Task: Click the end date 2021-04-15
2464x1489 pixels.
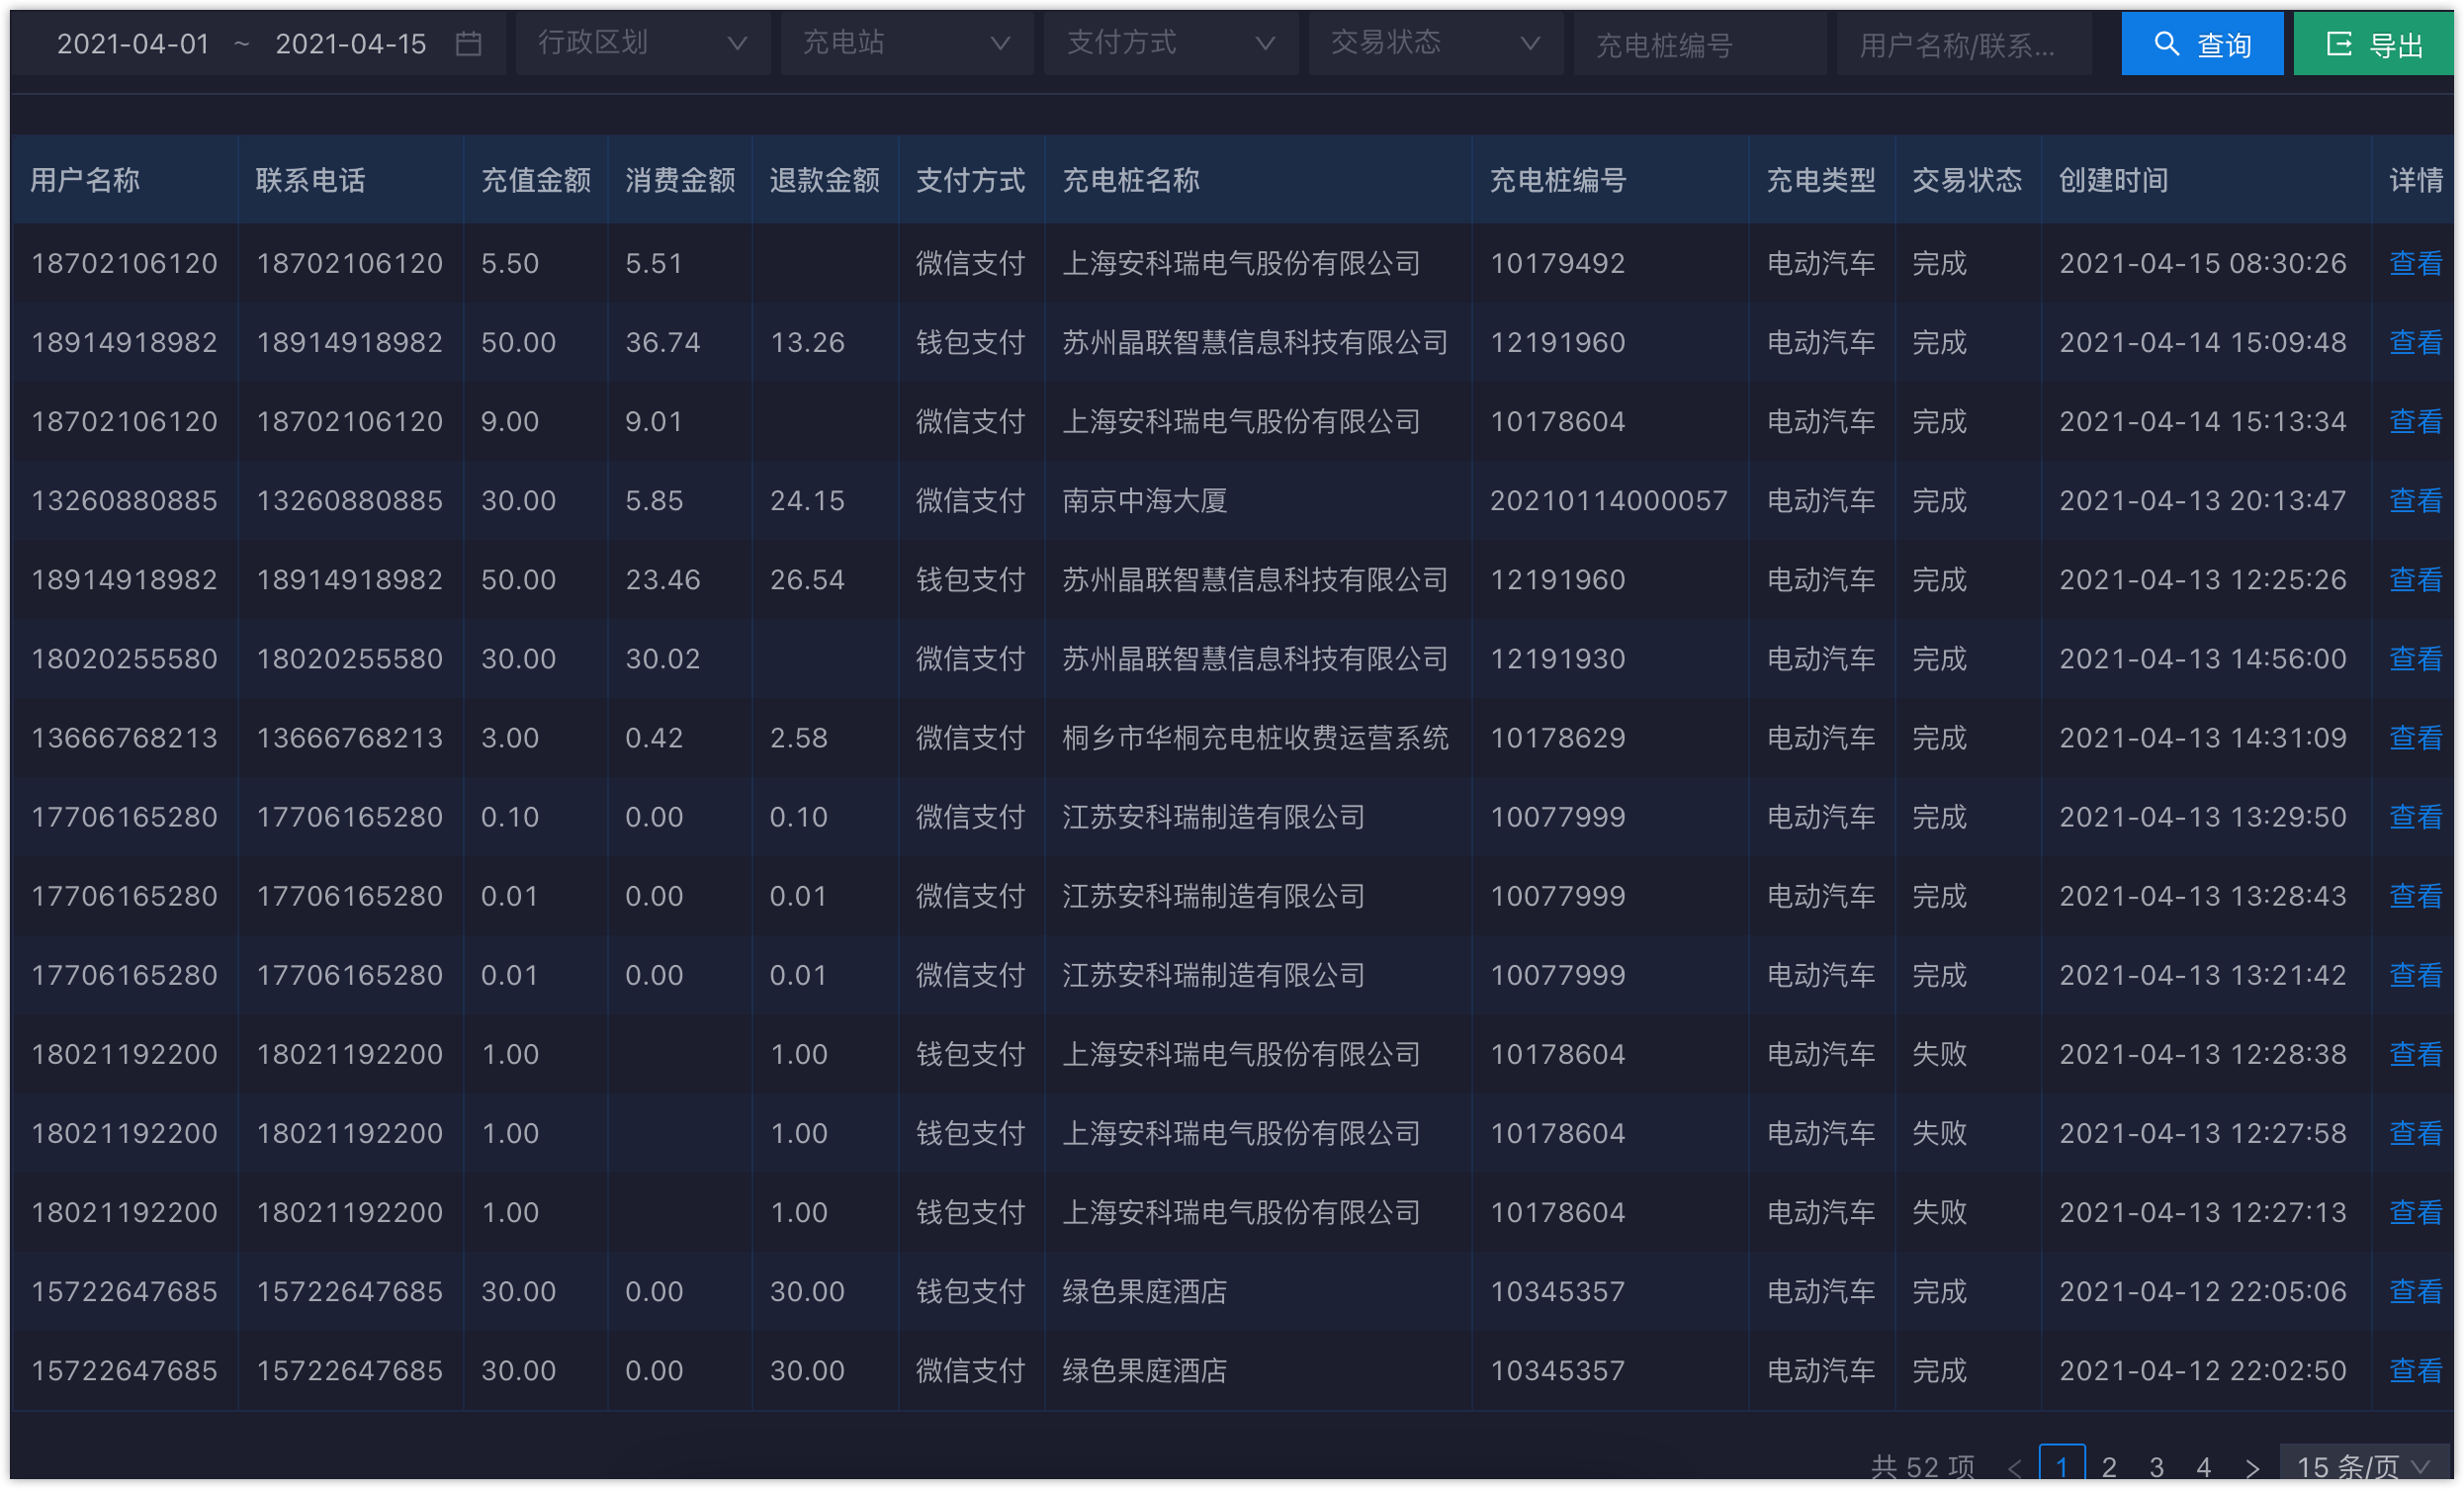Action: 350,44
